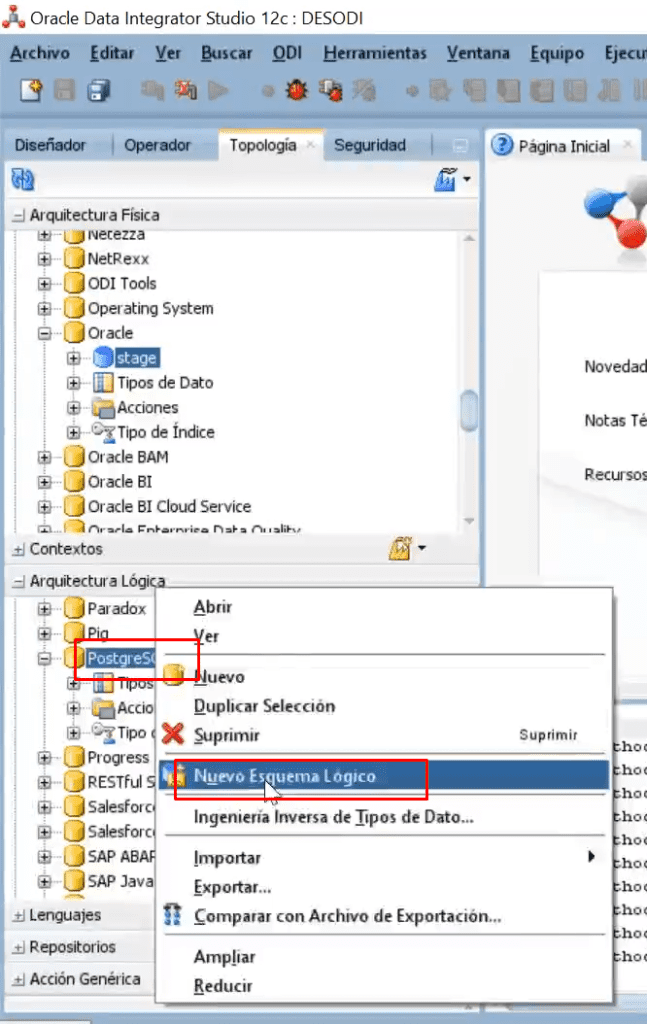The image size is (647, 1024).
Task: Click the Oracle BI Cloud Service icon
Action: coord(74,506)
